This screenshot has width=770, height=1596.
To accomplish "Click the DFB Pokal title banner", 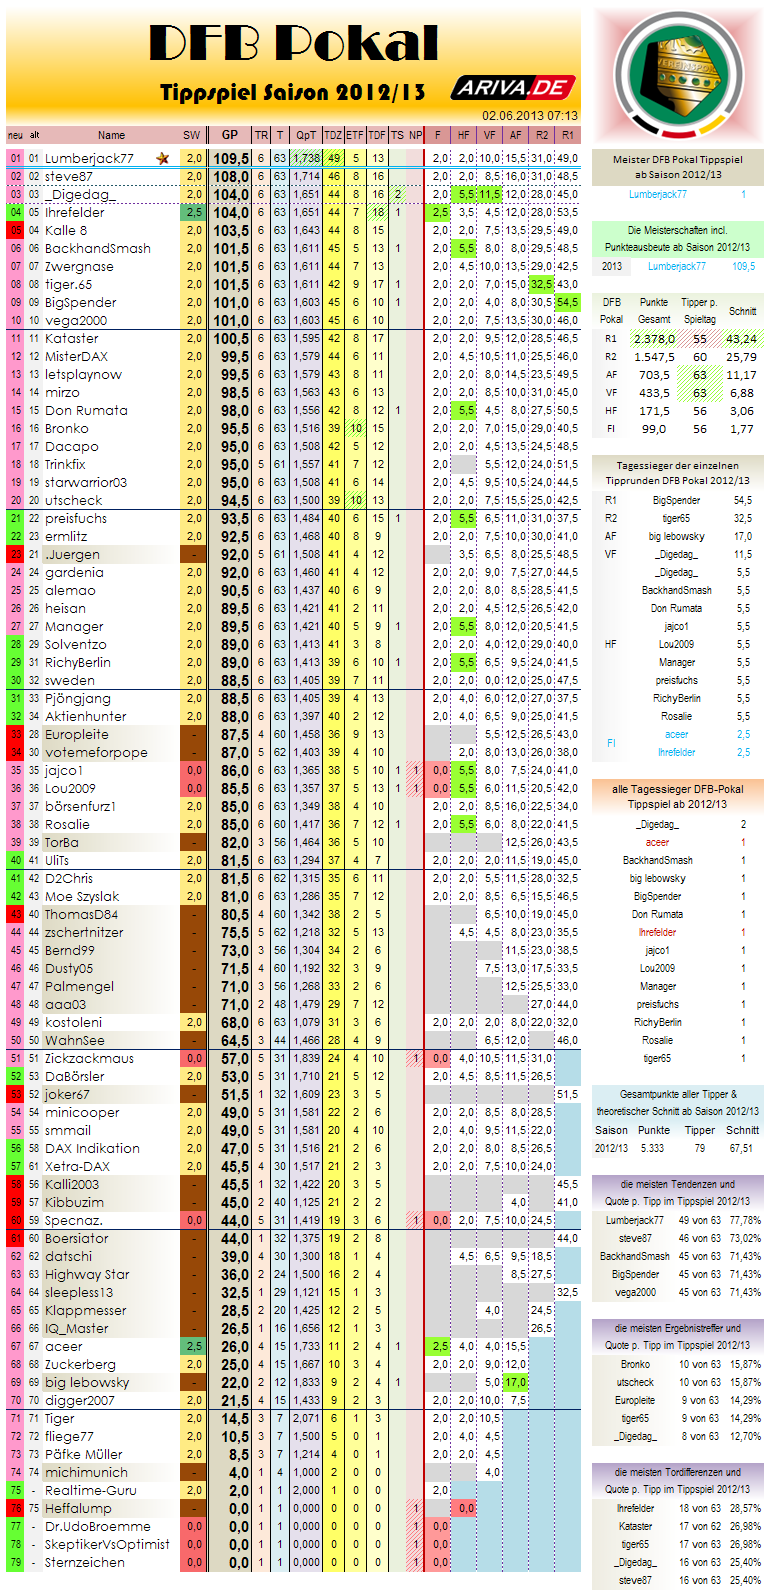I will tap(294, 44).
